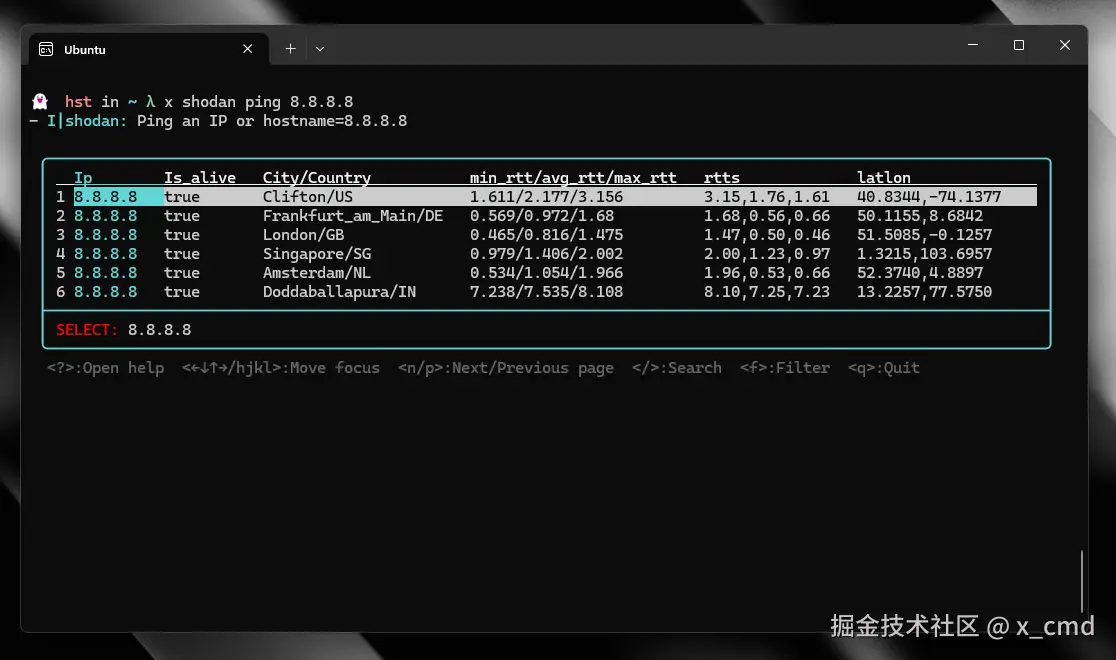This screenshot has width=1116, height=660.
Task: Click the min_rtt/avg_rtt/max_rtt column header
Action: tap(573, 177)
